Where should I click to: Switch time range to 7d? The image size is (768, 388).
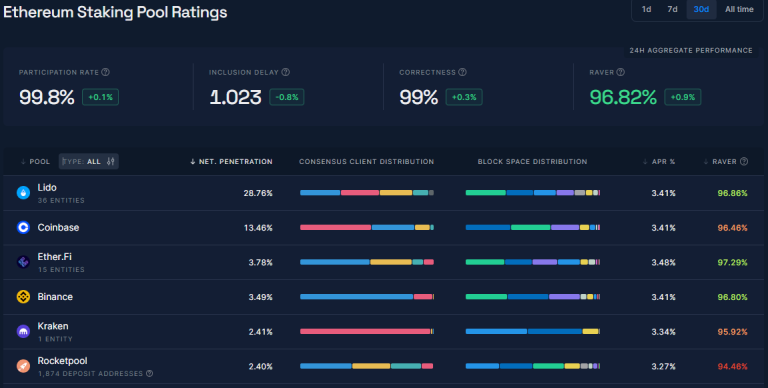(x=672, y=9)
